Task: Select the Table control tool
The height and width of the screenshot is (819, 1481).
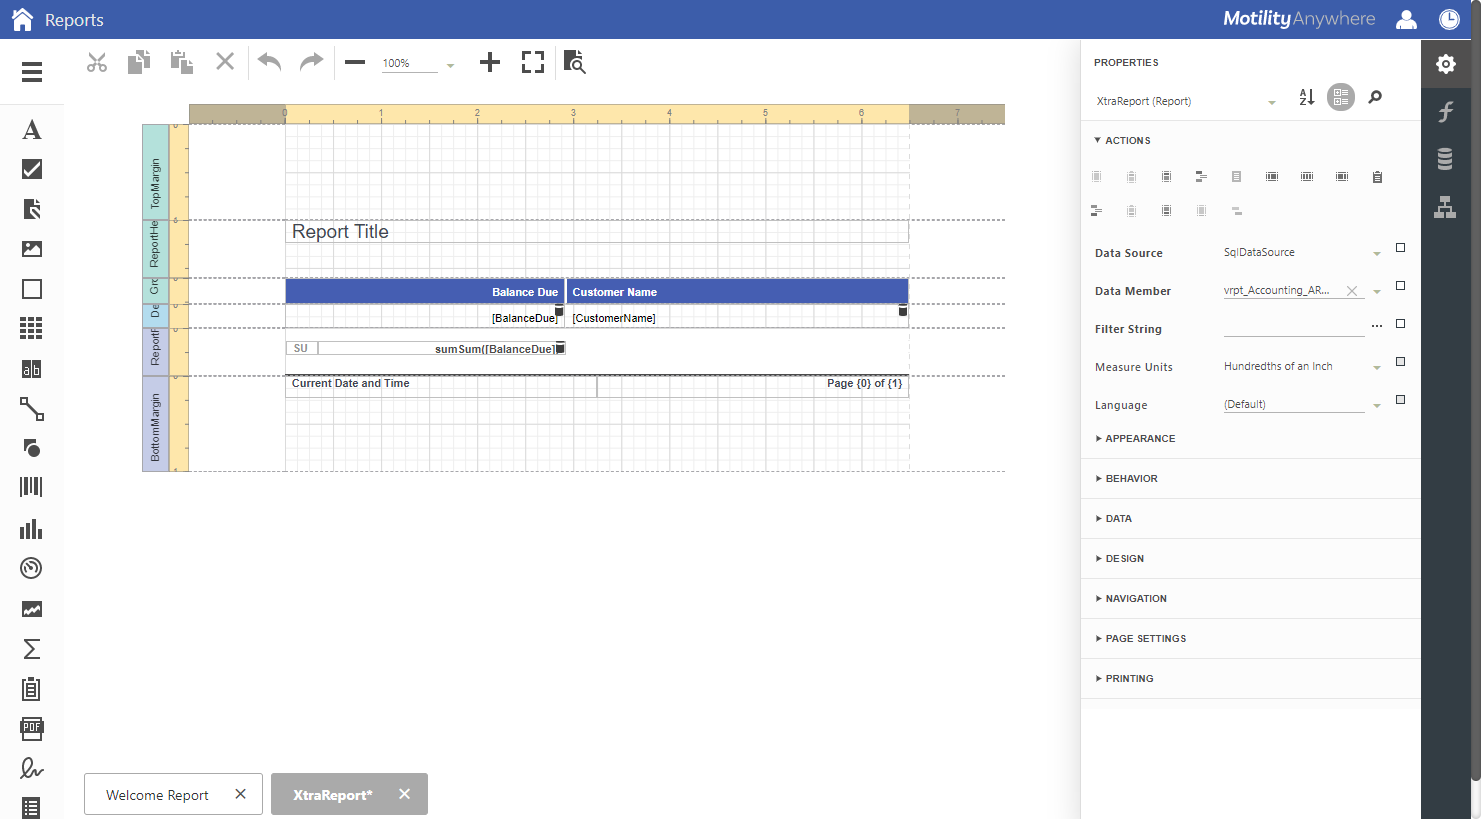Action: point(32,328)
